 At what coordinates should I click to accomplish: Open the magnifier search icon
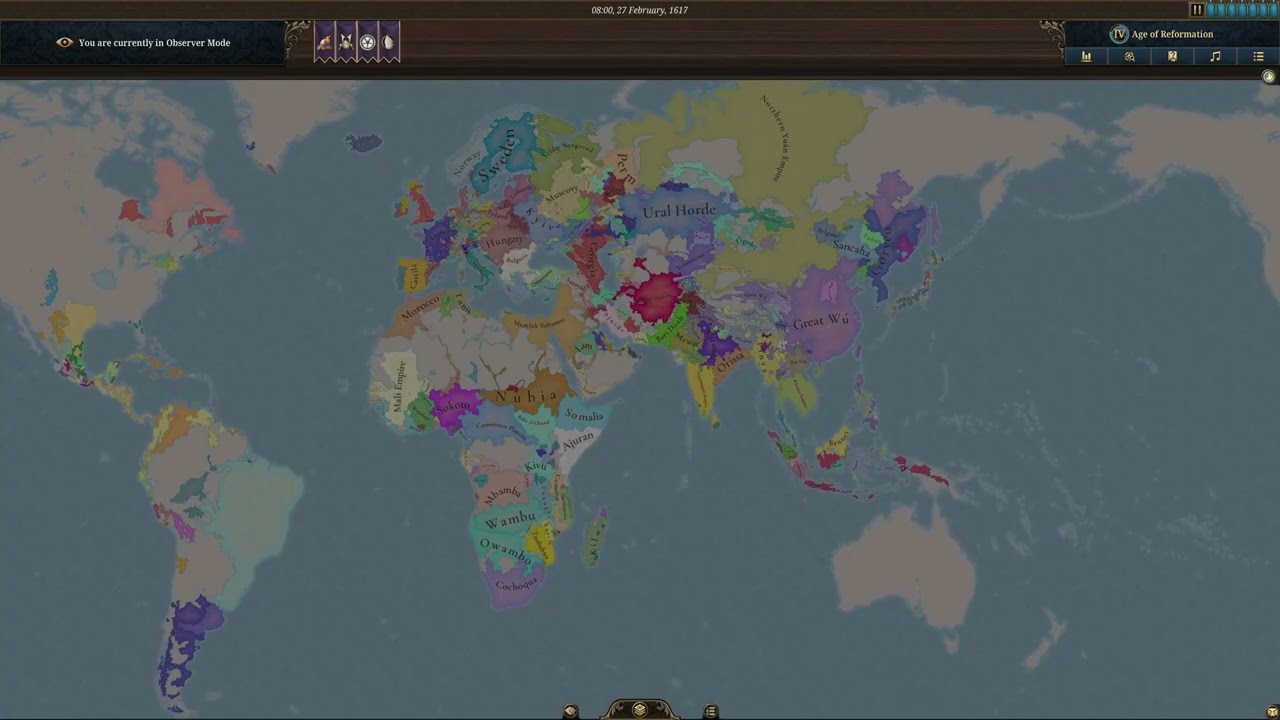click(x=1129, y=56)
